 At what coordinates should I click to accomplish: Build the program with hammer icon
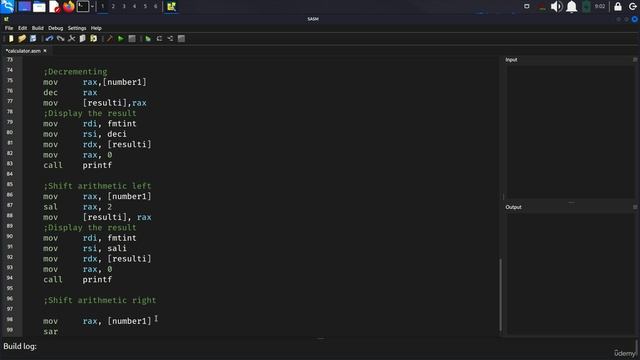click(109, 39)
